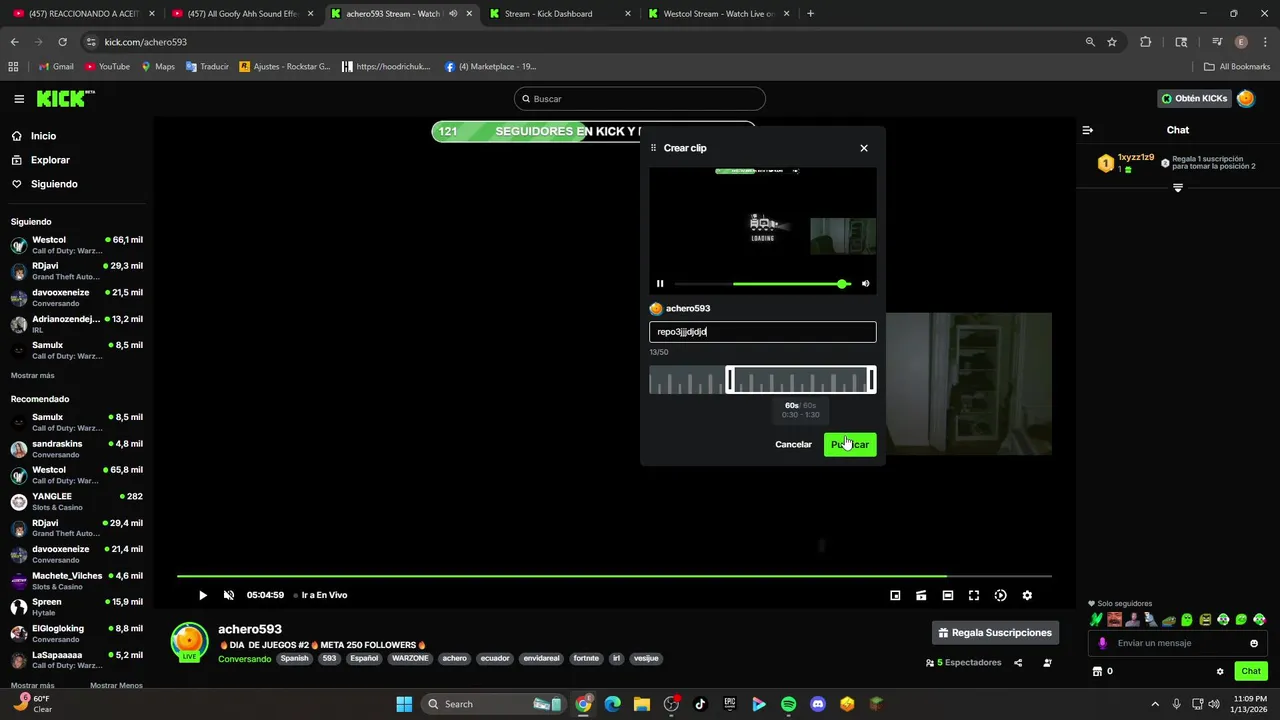Viewport: 1280px width, 720px height.
Task: Open LaSapaaaaa recommended channel
Action: click(x=76, y=660)
